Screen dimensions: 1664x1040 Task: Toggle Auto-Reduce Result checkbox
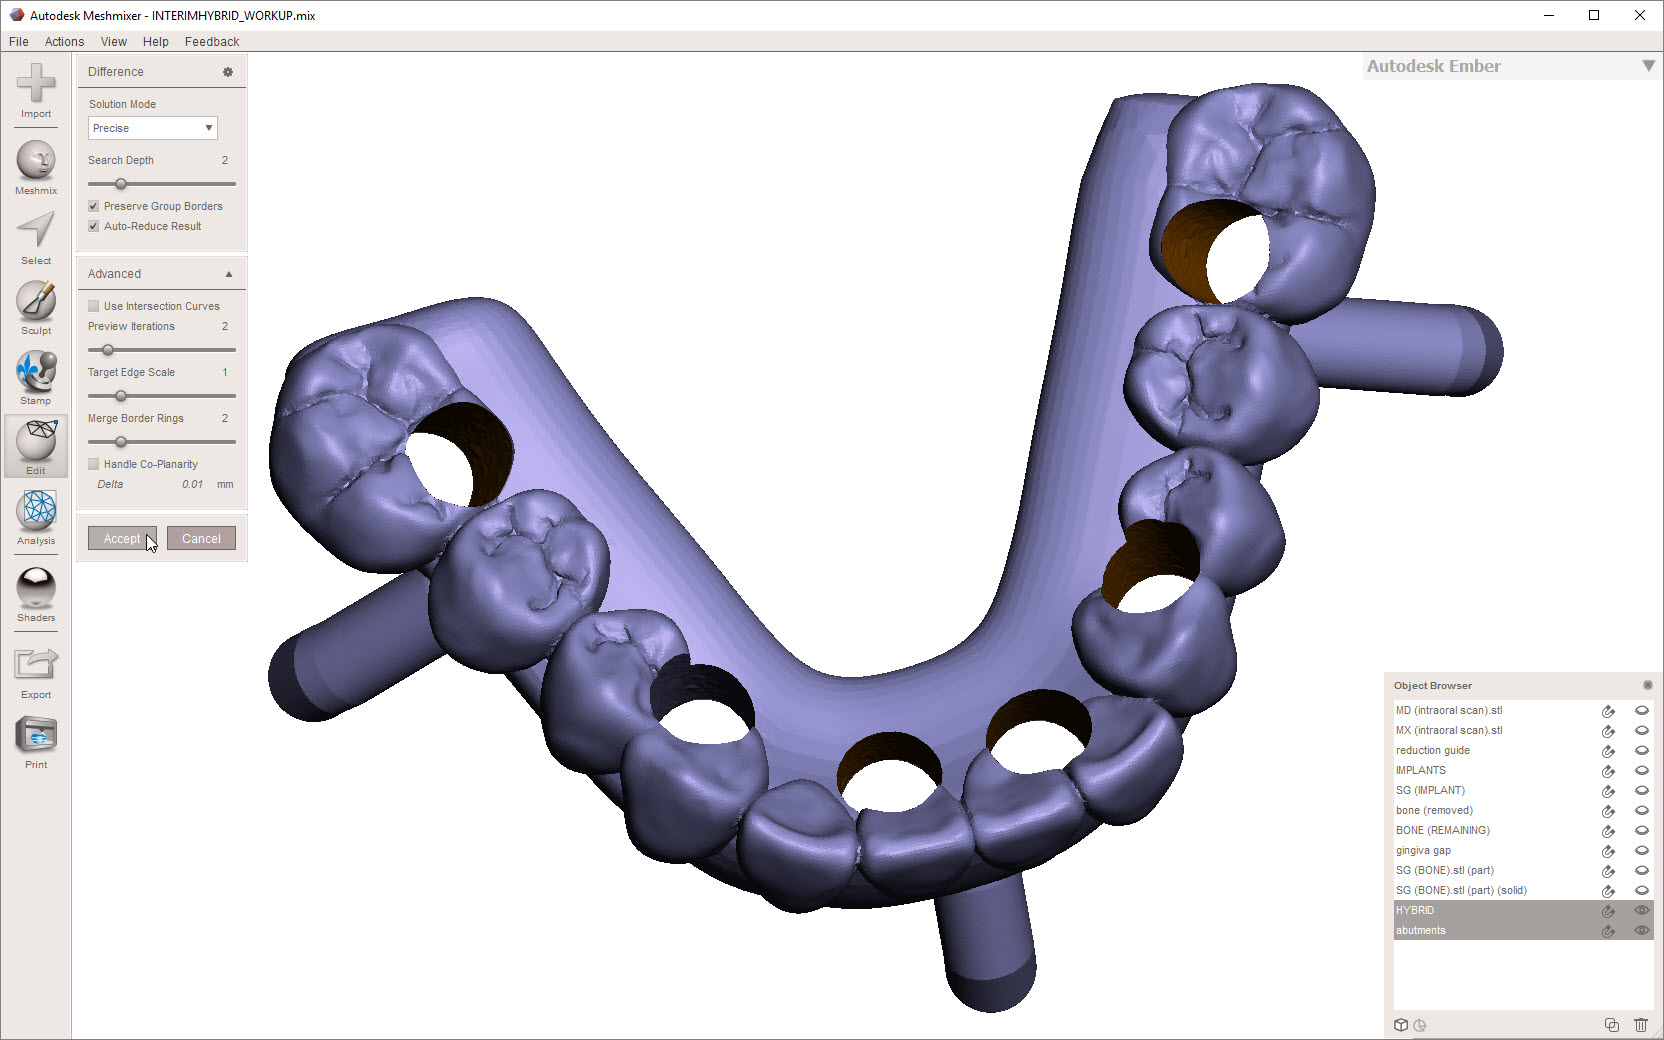pyautogui.click(x=93, y=226)
